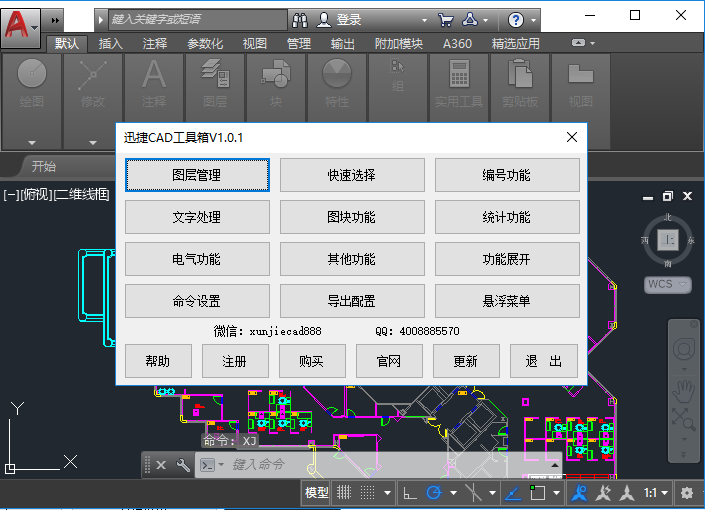Toggle 2D object snap square icon

click(x=537, y=493)
